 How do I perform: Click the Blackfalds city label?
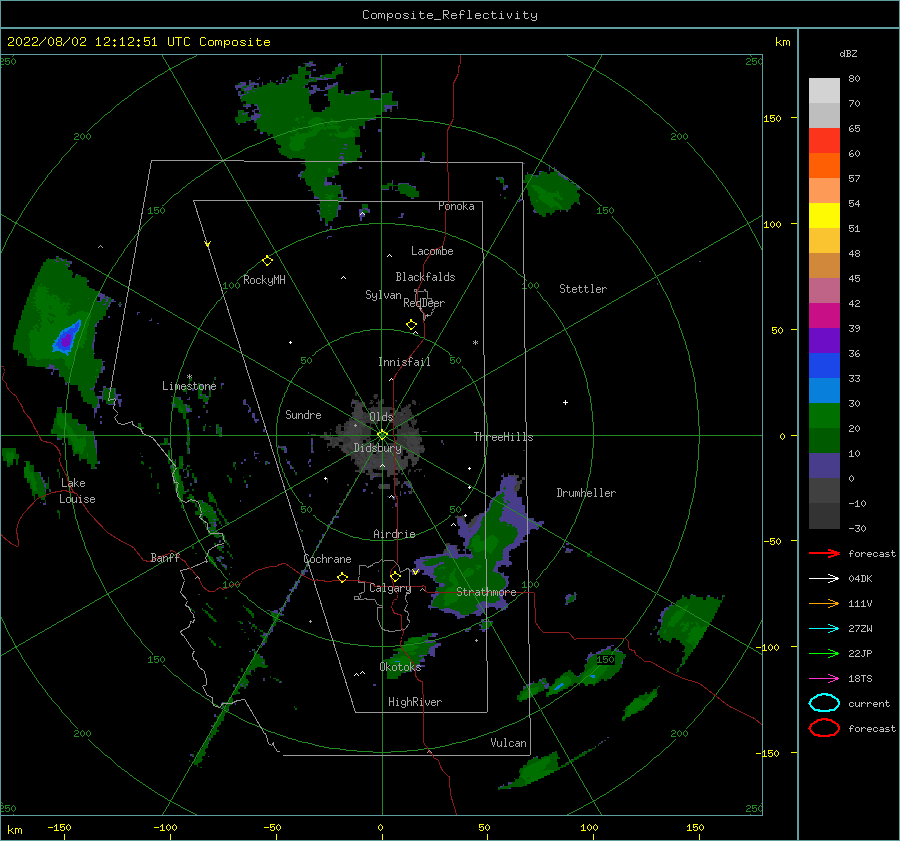(x=425, y=277)
